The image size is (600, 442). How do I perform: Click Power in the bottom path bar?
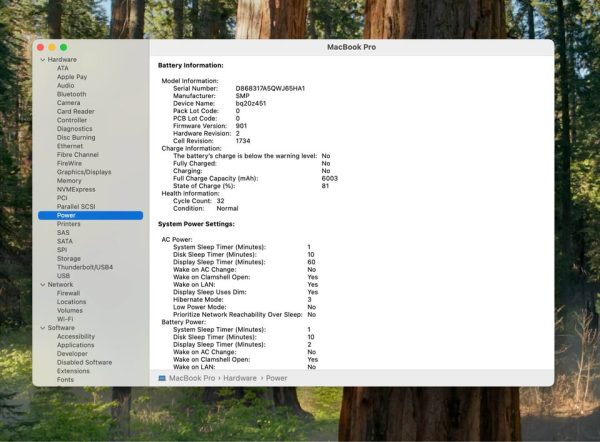[277, 378]
